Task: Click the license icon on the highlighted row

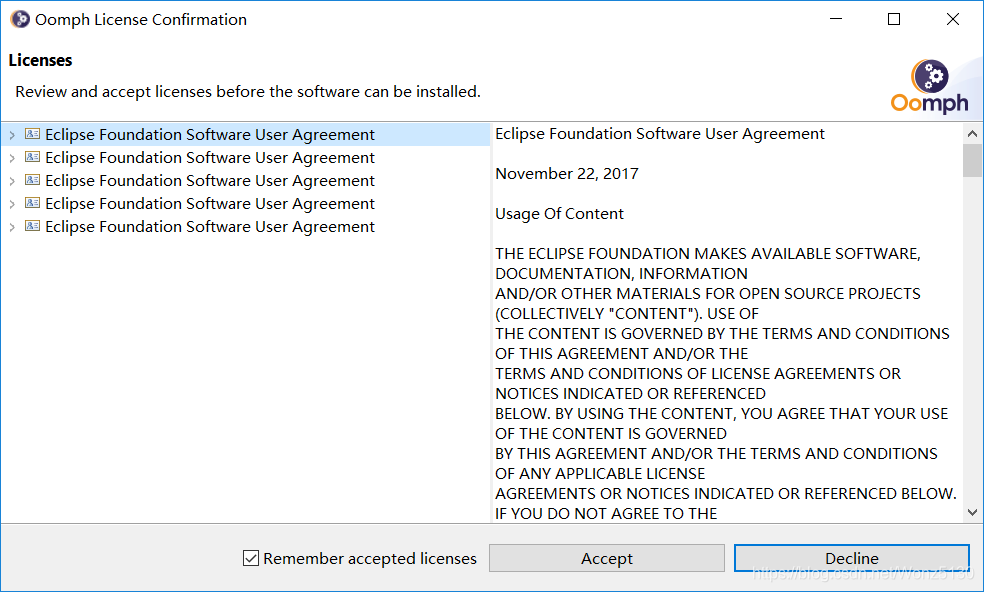Action: 32,134
